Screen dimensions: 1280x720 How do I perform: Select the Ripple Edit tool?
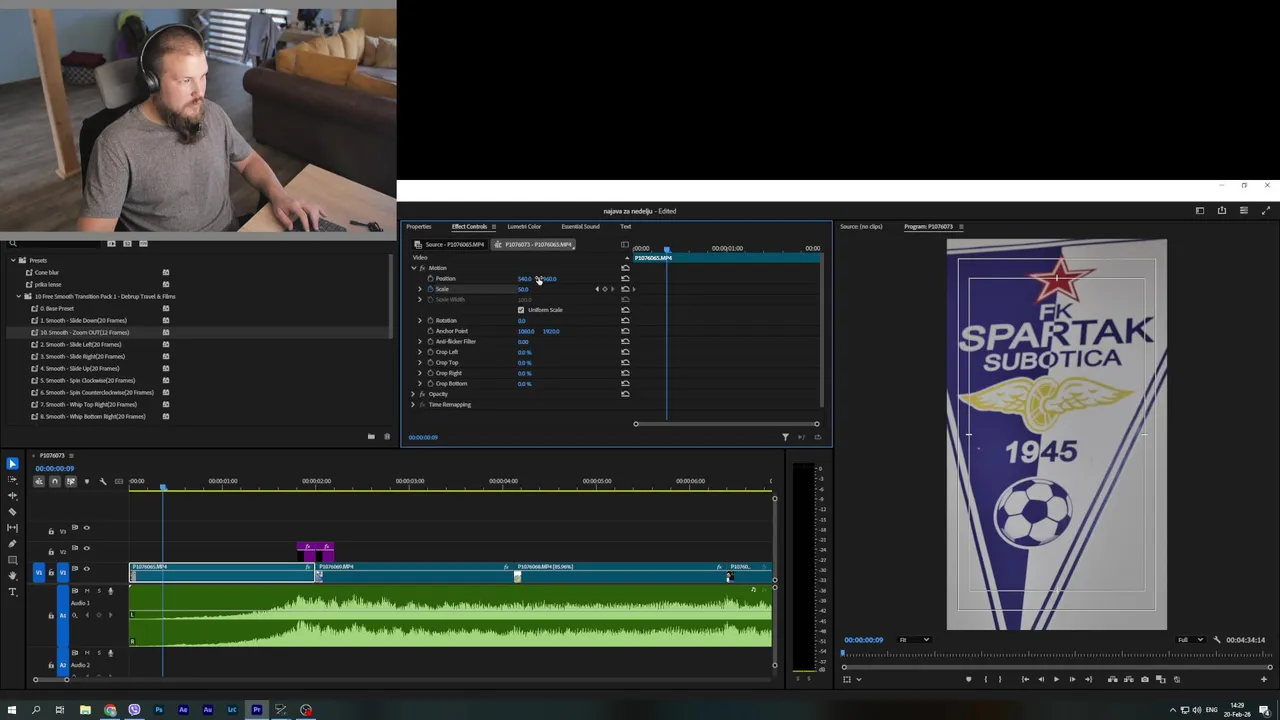pos(12,495)
